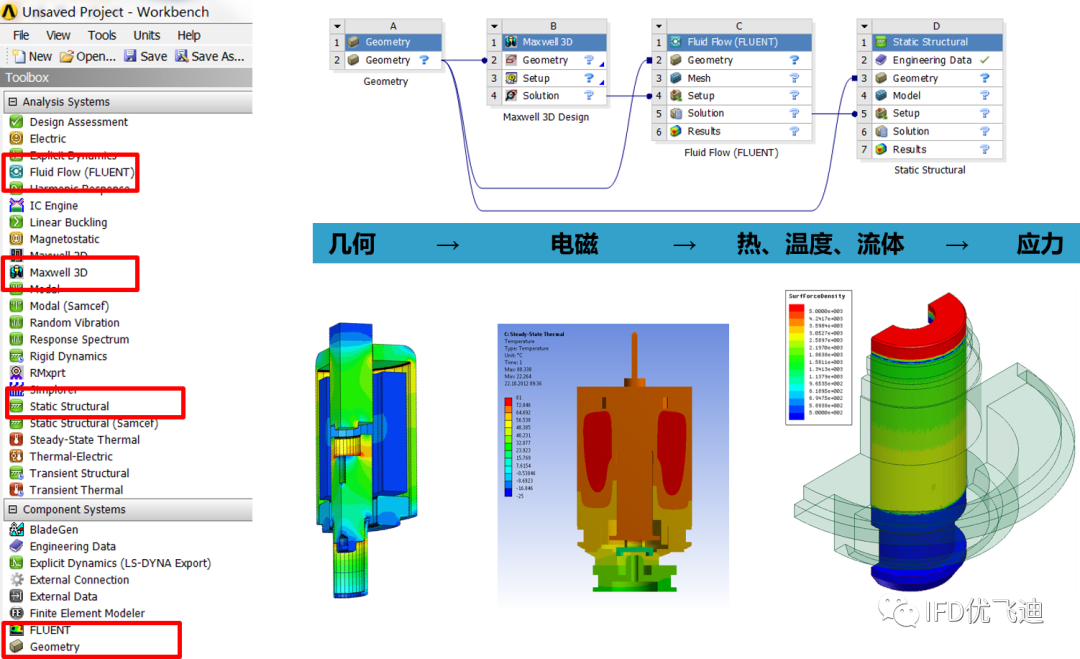The height and width of the screenshot is (659, 1080).
Task: Select Linear Buckling toolbox icon
Action: [x=17, y=222]
